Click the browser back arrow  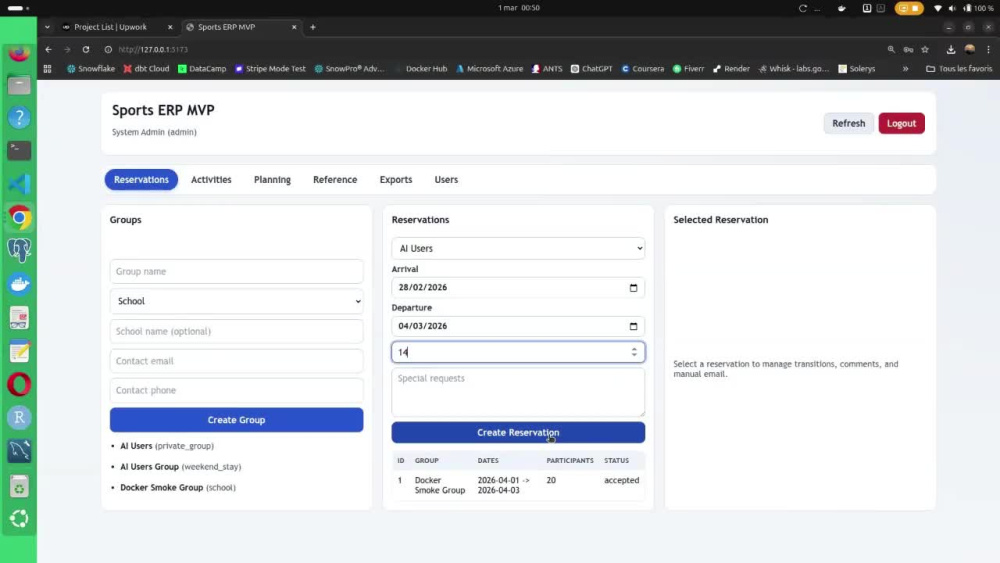(x=48, y=49)
